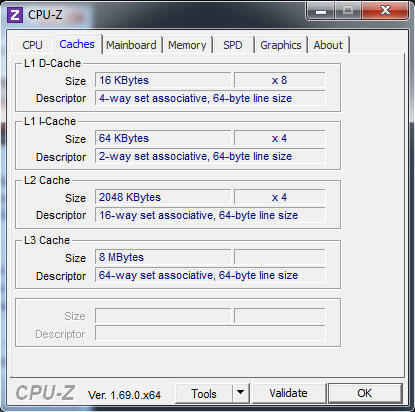This screenshot has height=412, width=415.
Task: Click L1 D-Cache size field 16 KBytes
Action: click(x=163, y=80)
